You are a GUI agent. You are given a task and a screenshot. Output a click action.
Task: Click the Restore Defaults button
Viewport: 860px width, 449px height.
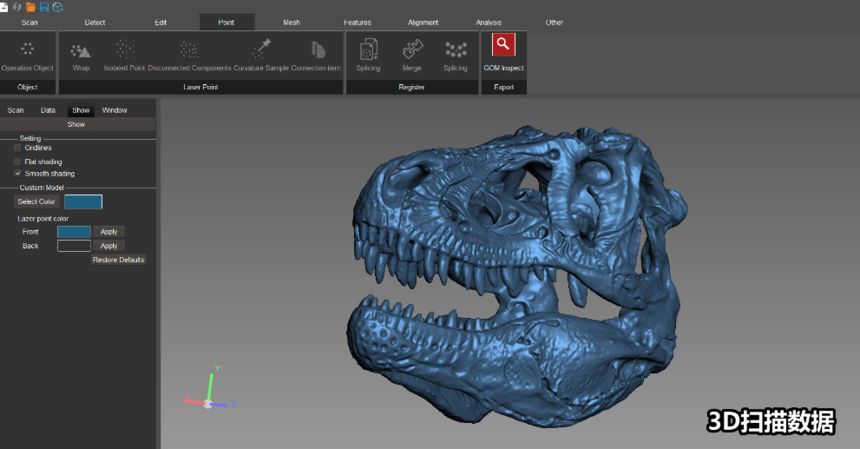118,260
